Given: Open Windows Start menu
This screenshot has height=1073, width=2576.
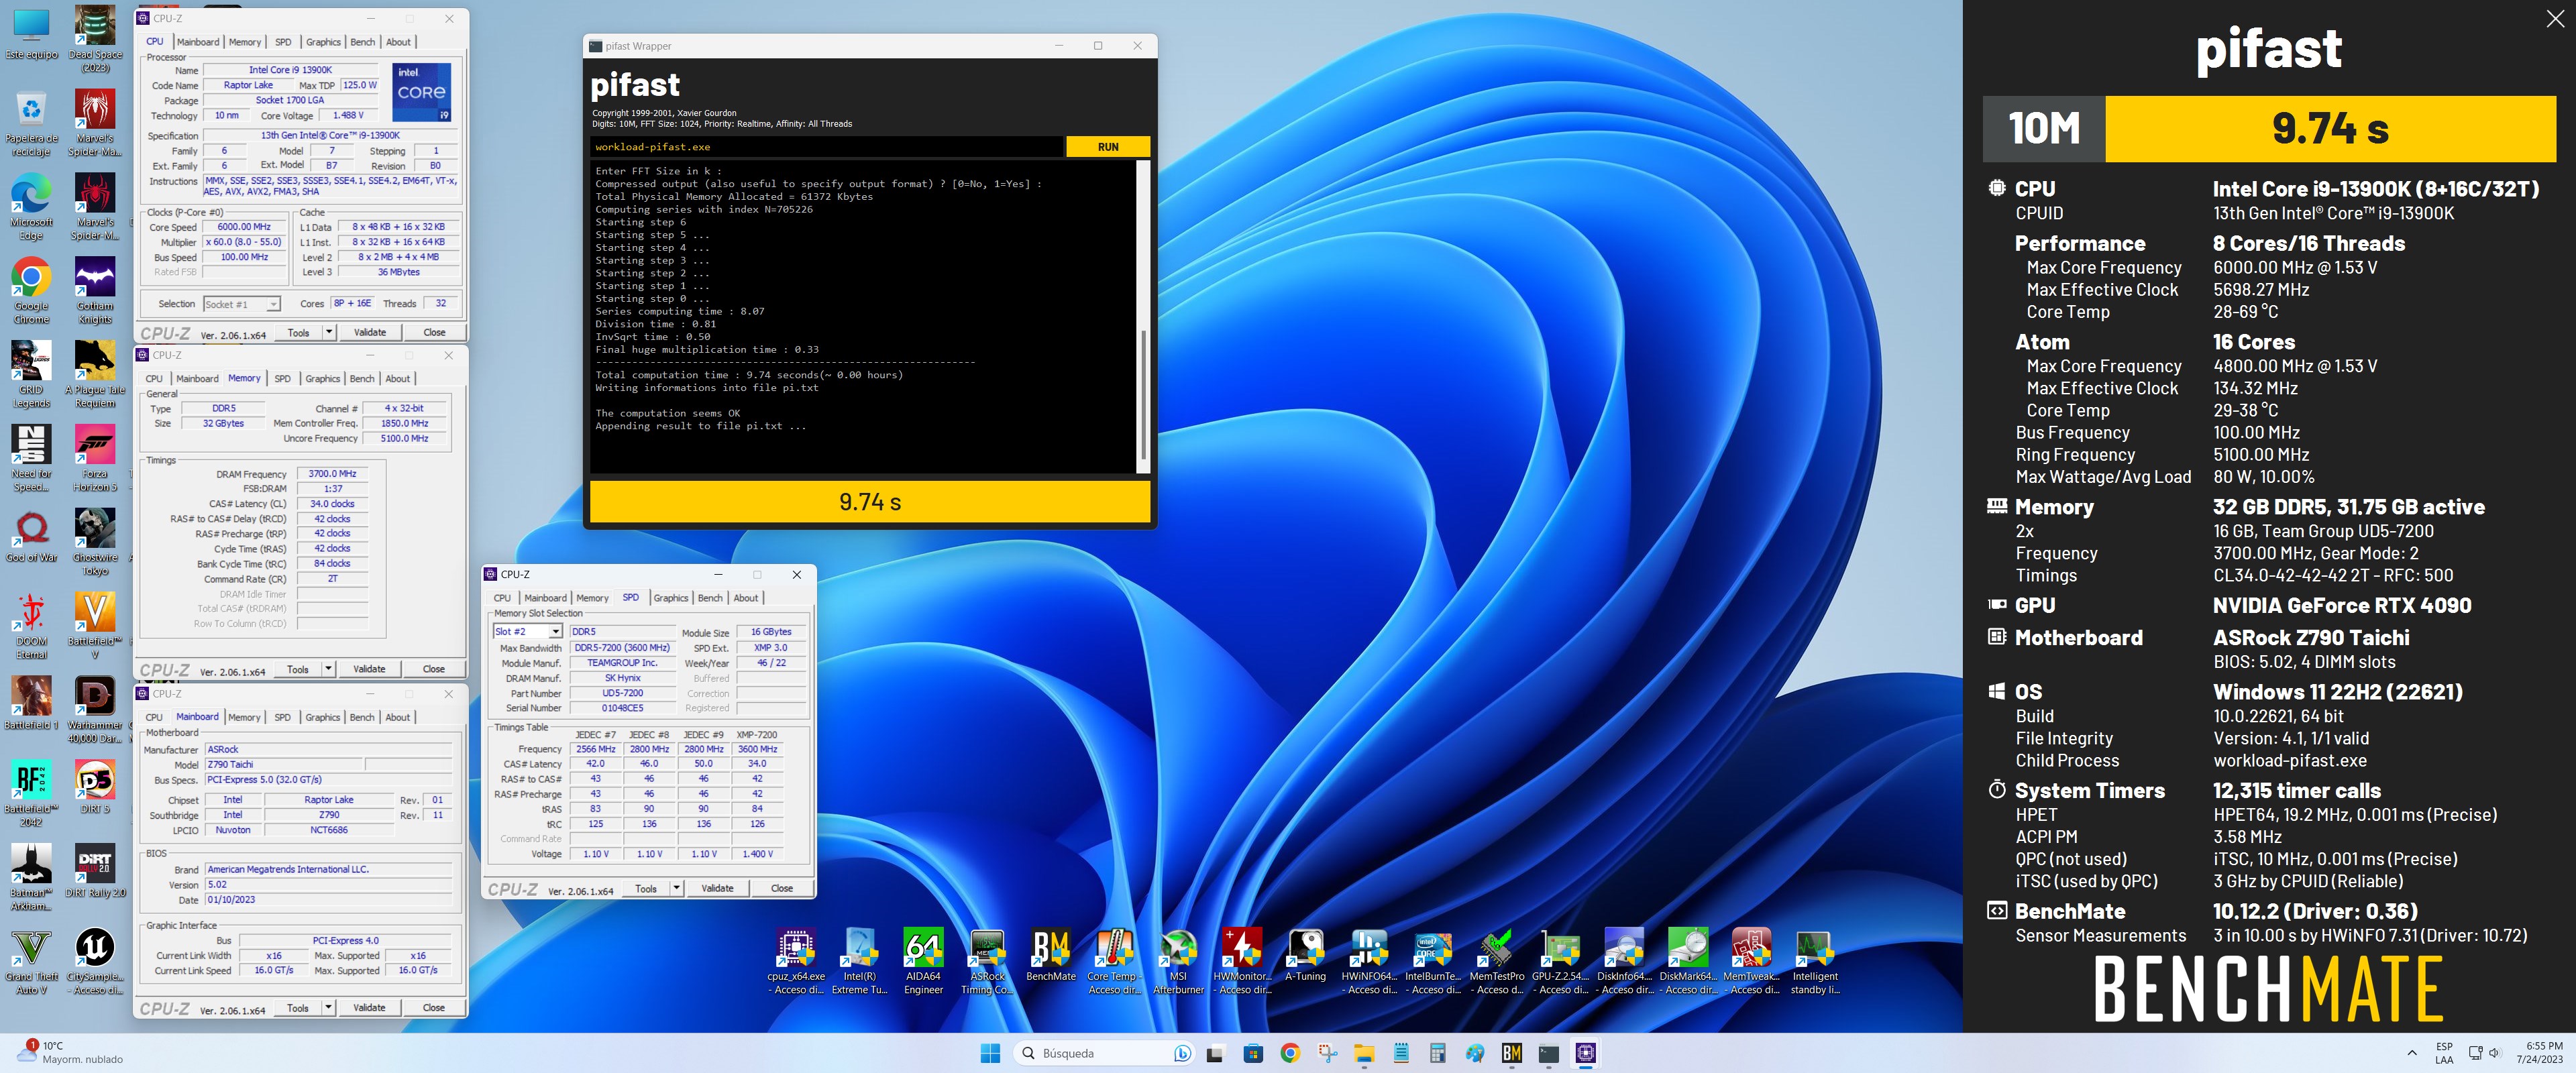Looking at the screenshot, I should [990, 1053].
